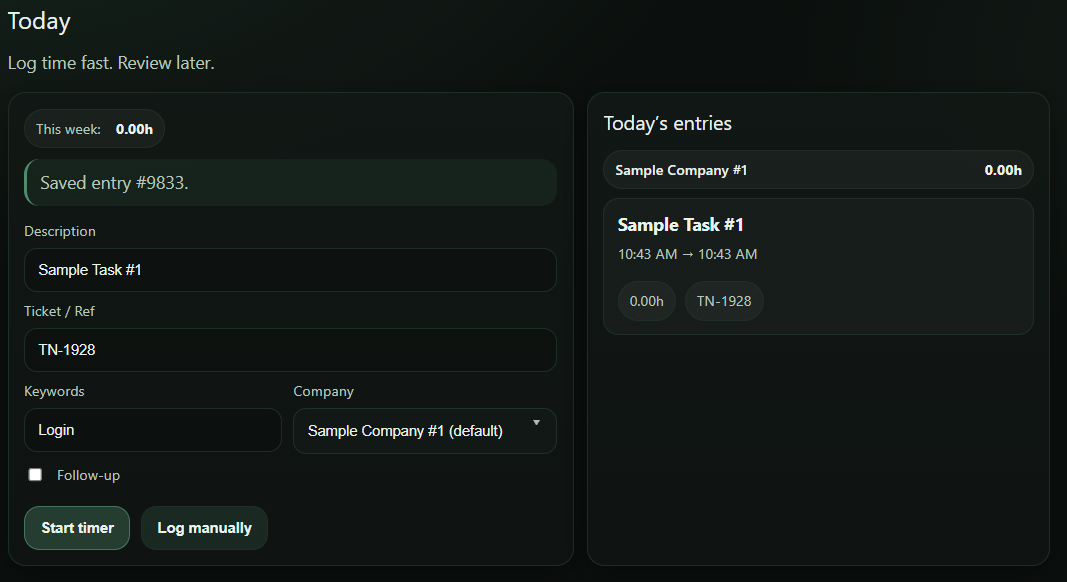Viewport: 1067px width, 582px height.
Task: Click the Today's entries panel title
Action: [668, 123]
